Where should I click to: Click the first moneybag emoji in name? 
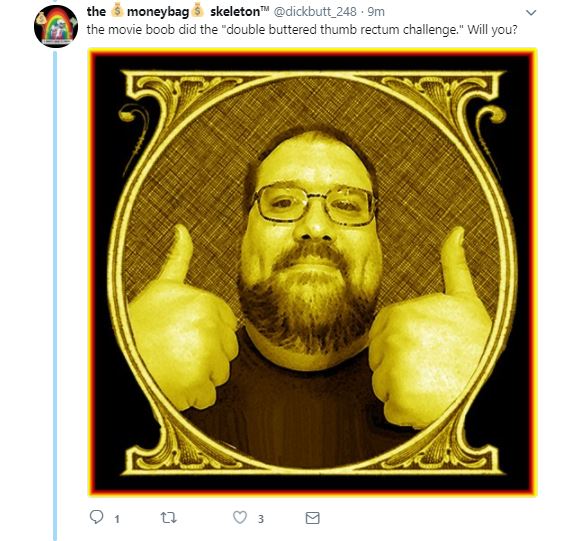tap(117, 11)
